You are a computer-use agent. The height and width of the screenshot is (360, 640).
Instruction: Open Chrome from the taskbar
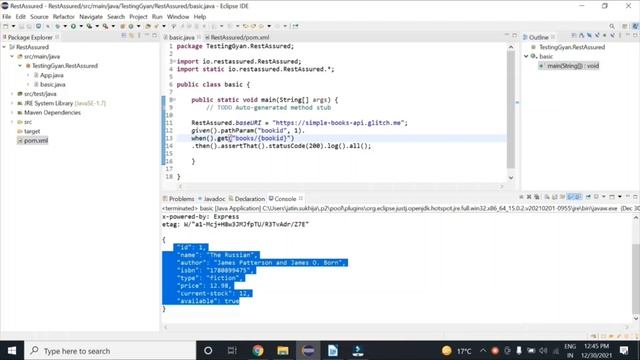point(258,351)
